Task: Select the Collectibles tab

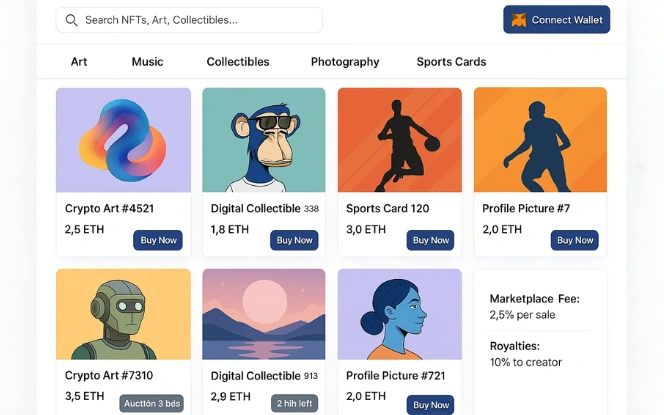Action: click(x=238, y=62)
